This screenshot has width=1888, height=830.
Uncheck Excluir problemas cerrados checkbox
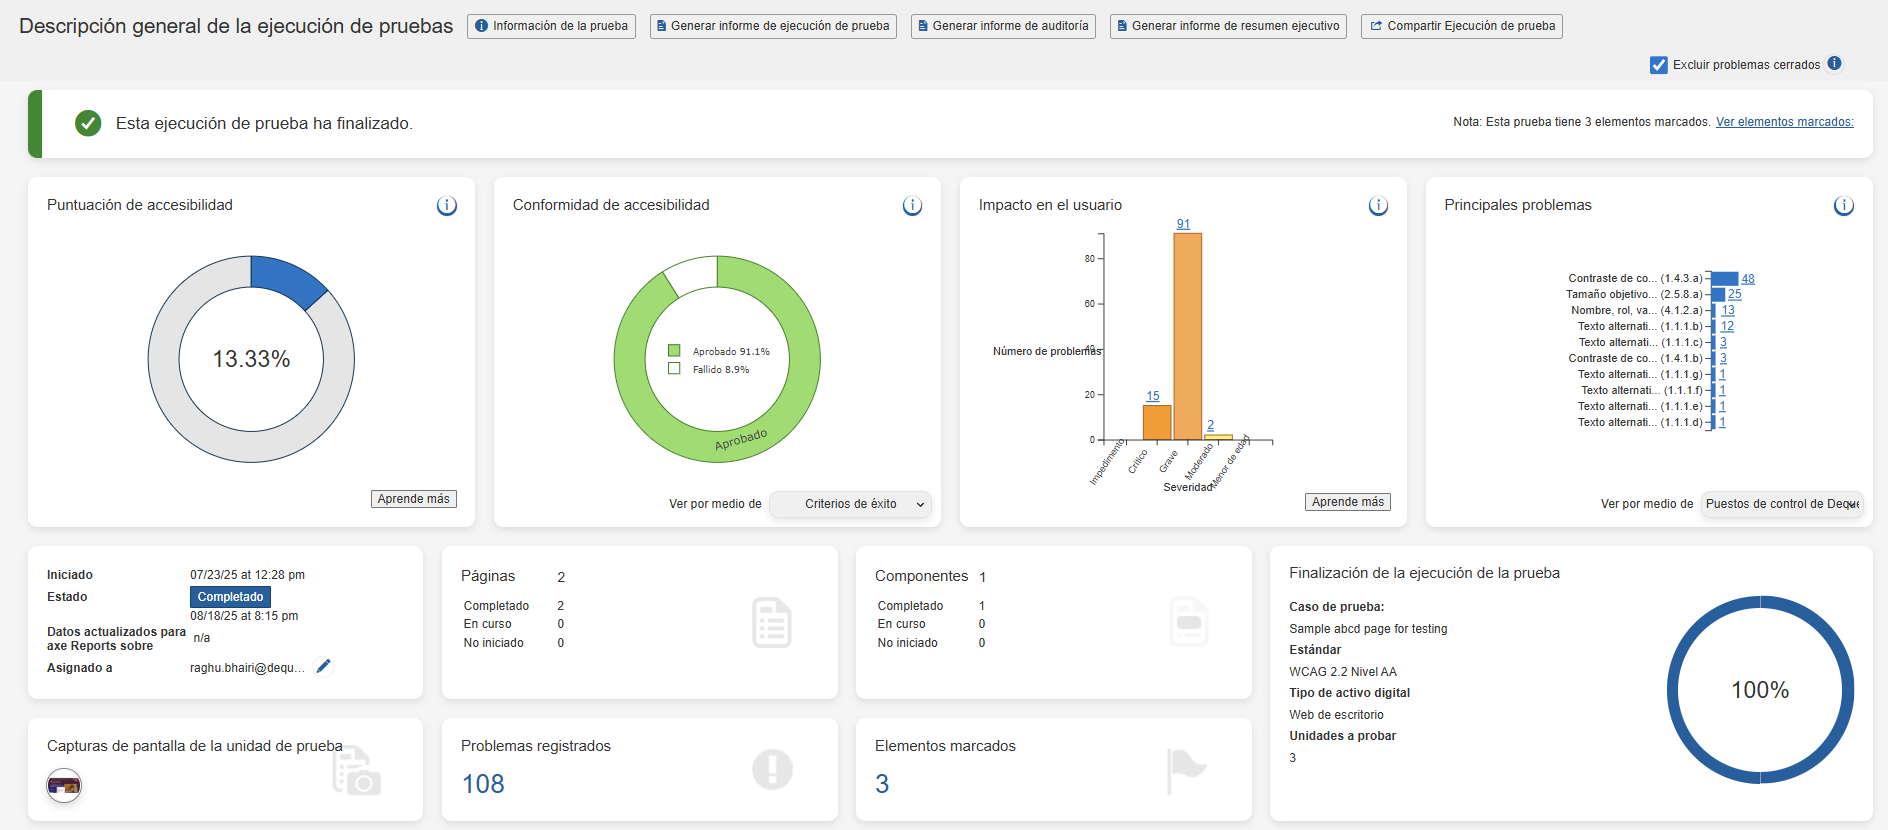point(1659,65)
